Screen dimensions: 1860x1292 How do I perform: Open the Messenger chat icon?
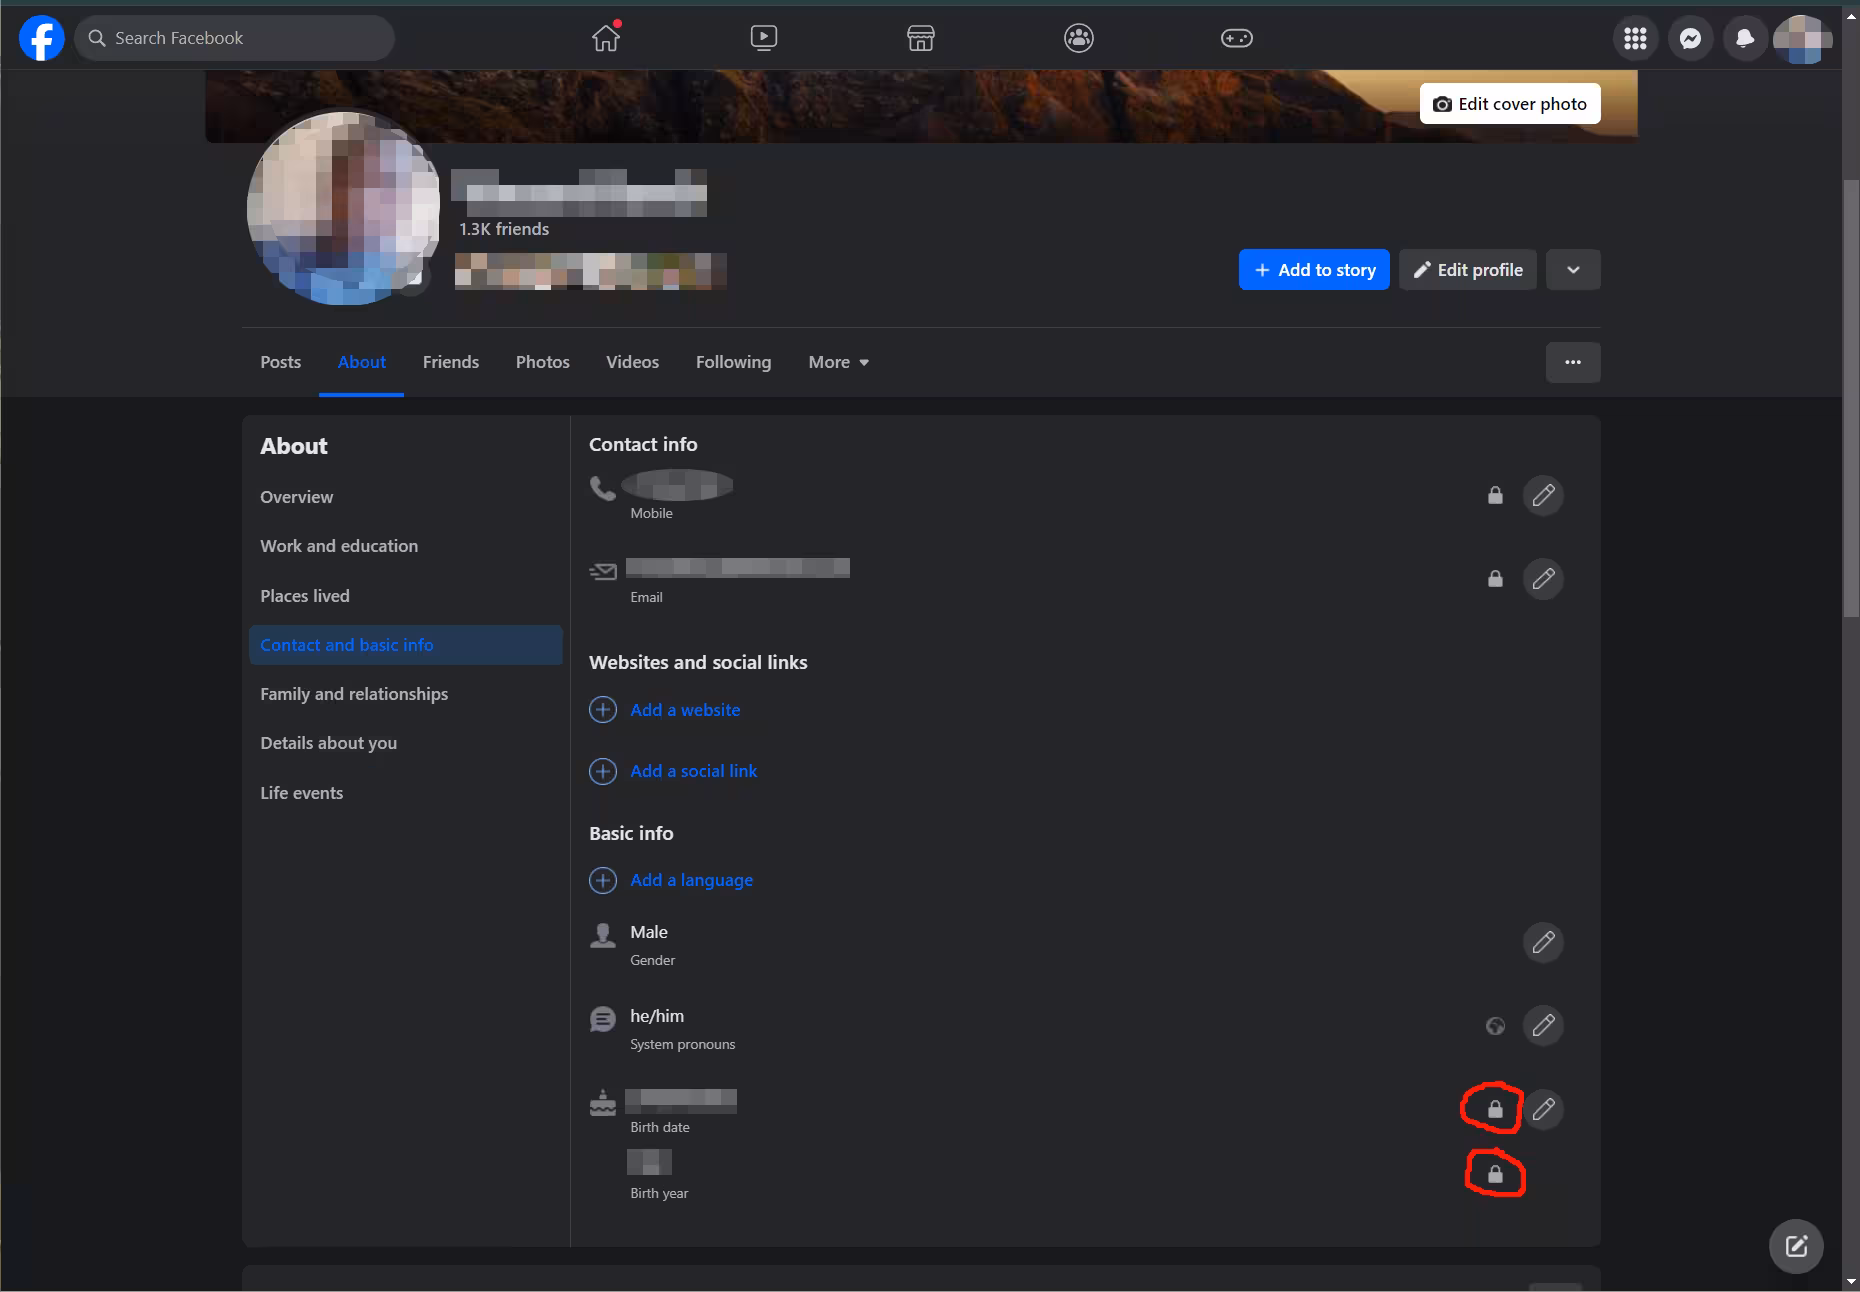(1690, 38)
